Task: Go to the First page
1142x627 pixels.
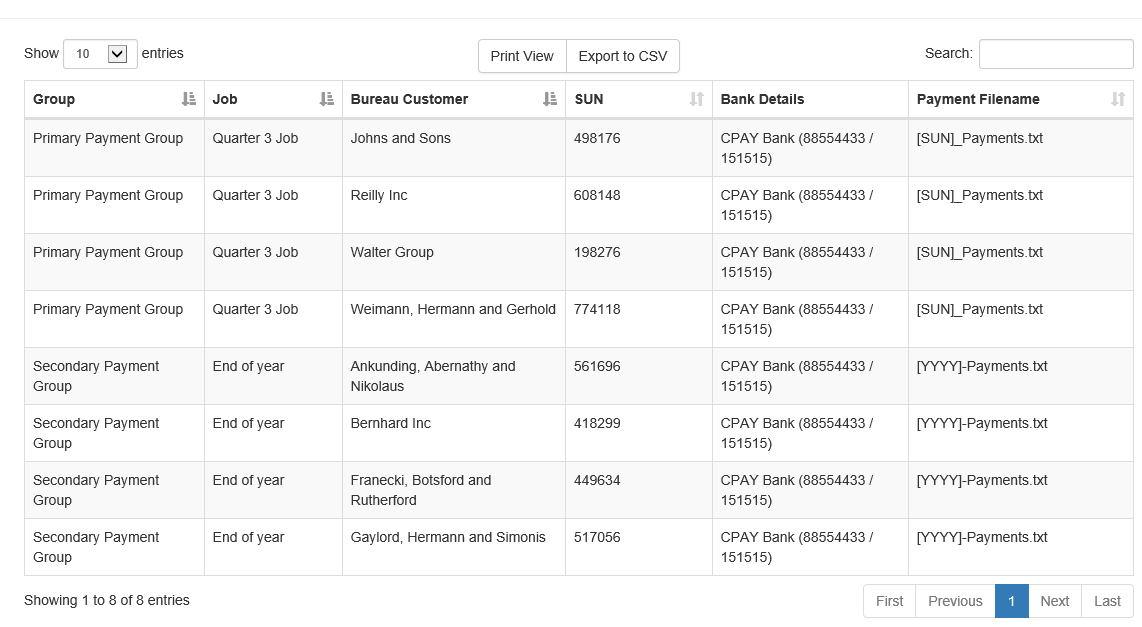Action: [x=889, y=601]
